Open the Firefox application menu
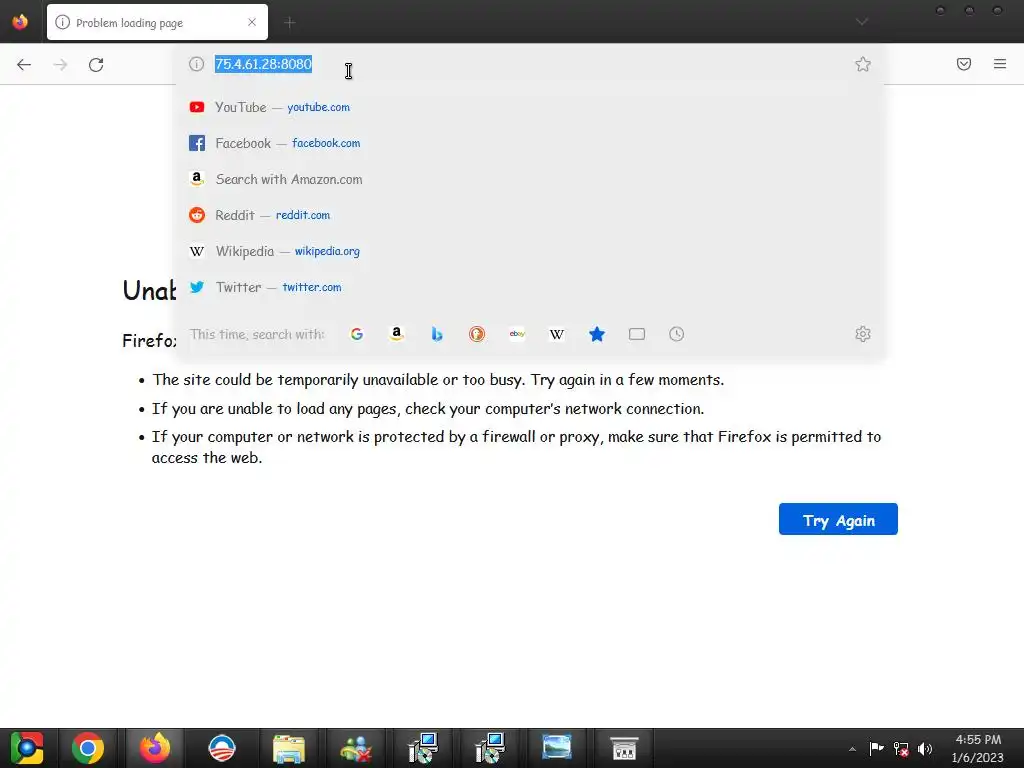The width and height of the screenshot is (1024, 768). 1000,64
